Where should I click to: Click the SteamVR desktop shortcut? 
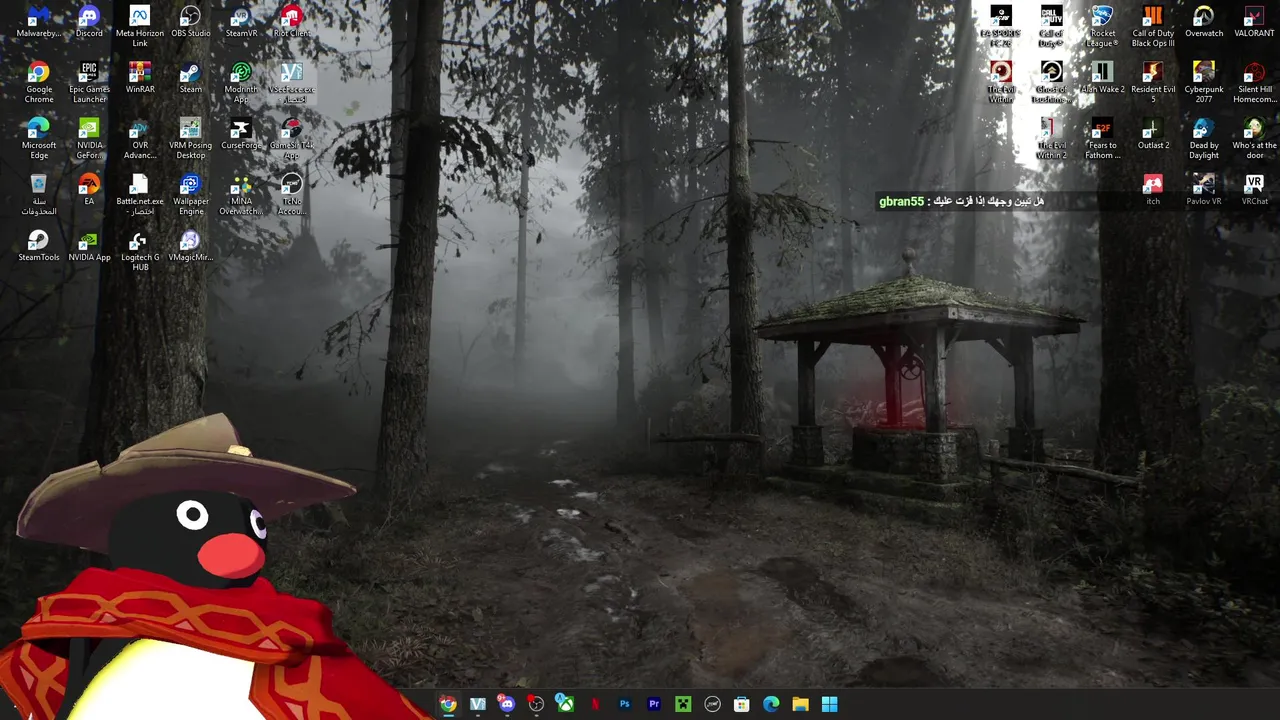pyautogui.click(x=241, y=23)
